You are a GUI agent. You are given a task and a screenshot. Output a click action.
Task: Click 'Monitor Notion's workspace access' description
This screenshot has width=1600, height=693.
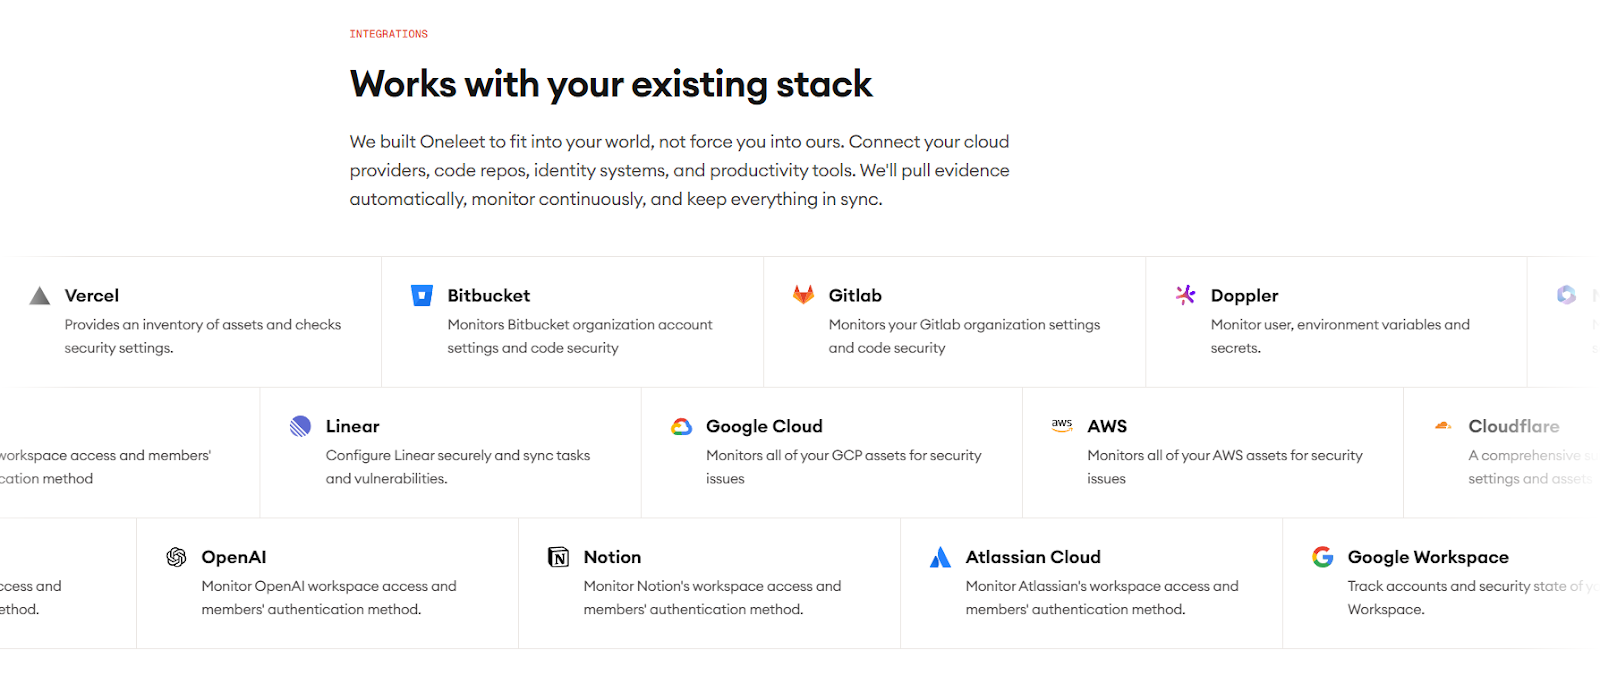coord(712,598)
